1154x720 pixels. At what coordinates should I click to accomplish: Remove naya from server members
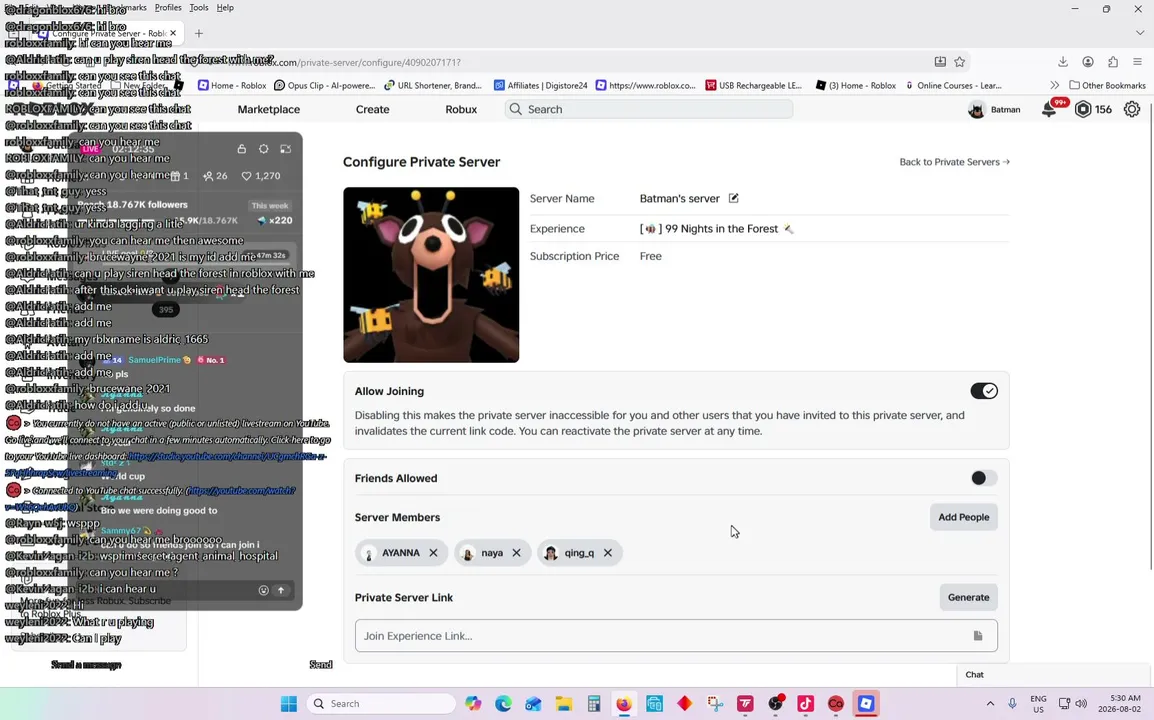pos(517,552)
